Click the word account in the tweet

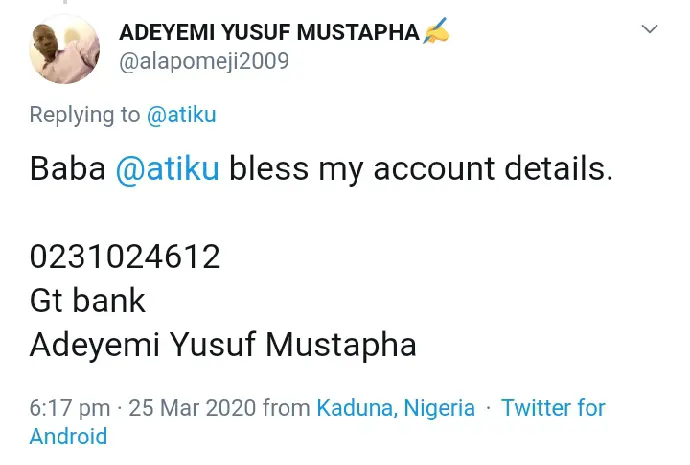[x=434, y=169]
